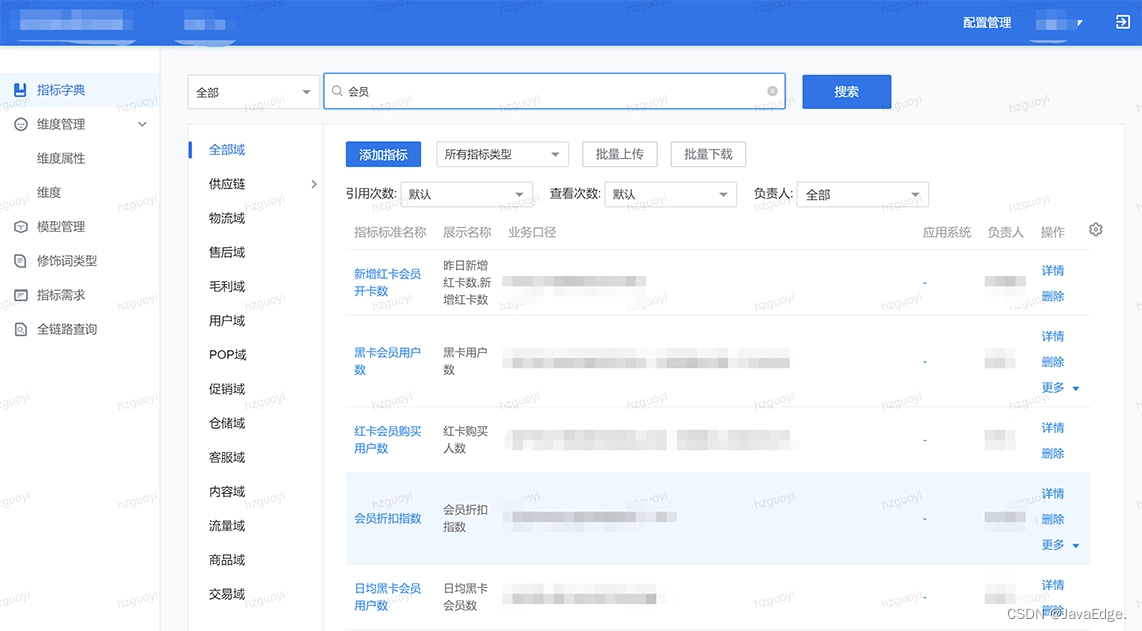Click 批量下载 button
The height and width of the screenshot is (631, 1142).
[708, 154]
